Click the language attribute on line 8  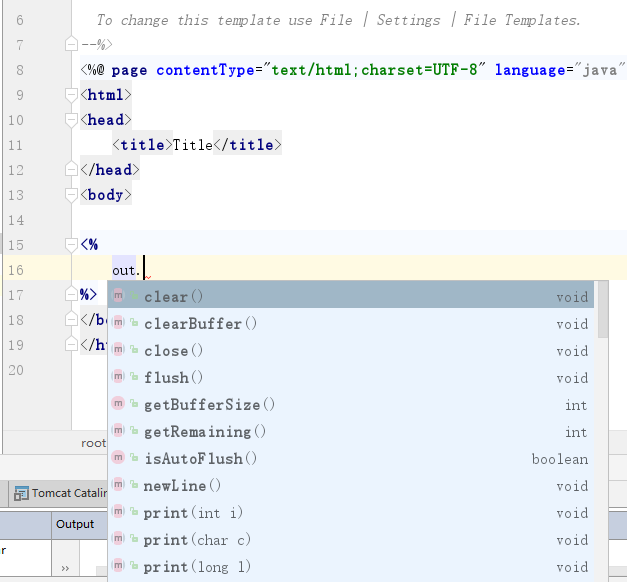(530, 70)
